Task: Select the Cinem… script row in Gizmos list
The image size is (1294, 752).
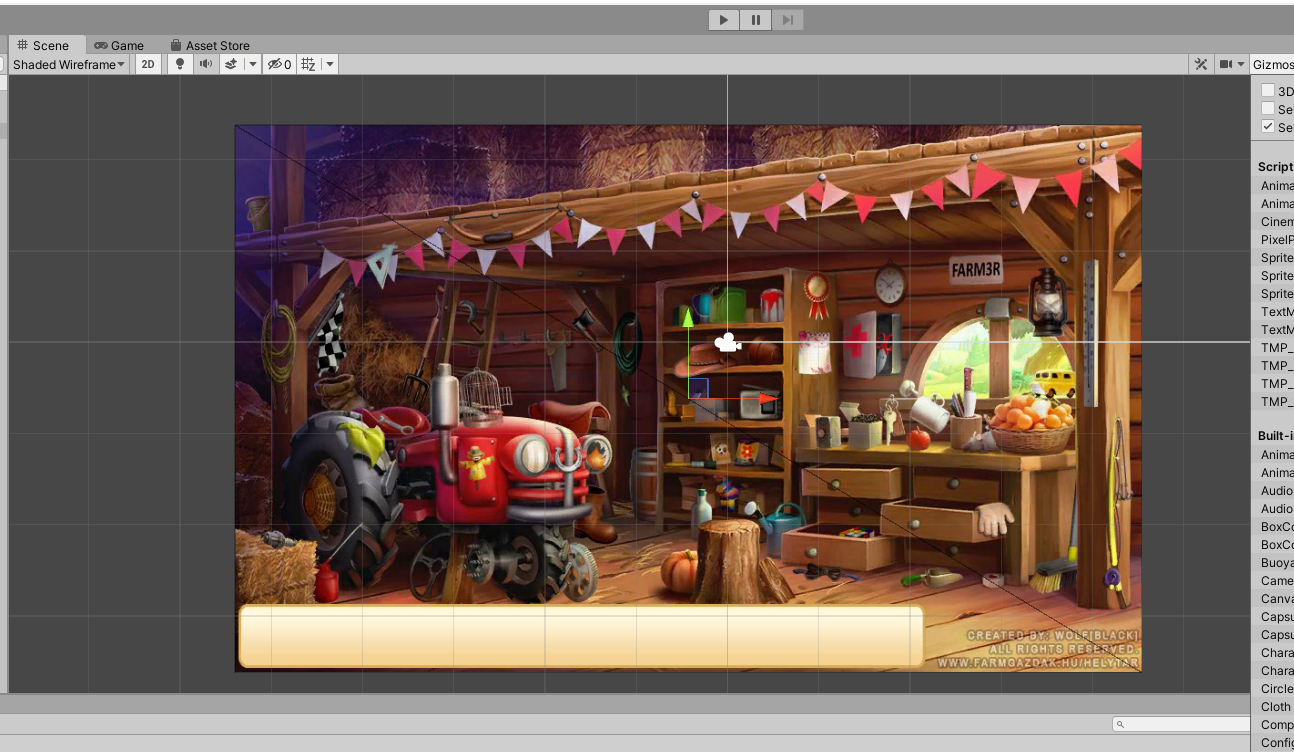Action: coord(1274,222)
